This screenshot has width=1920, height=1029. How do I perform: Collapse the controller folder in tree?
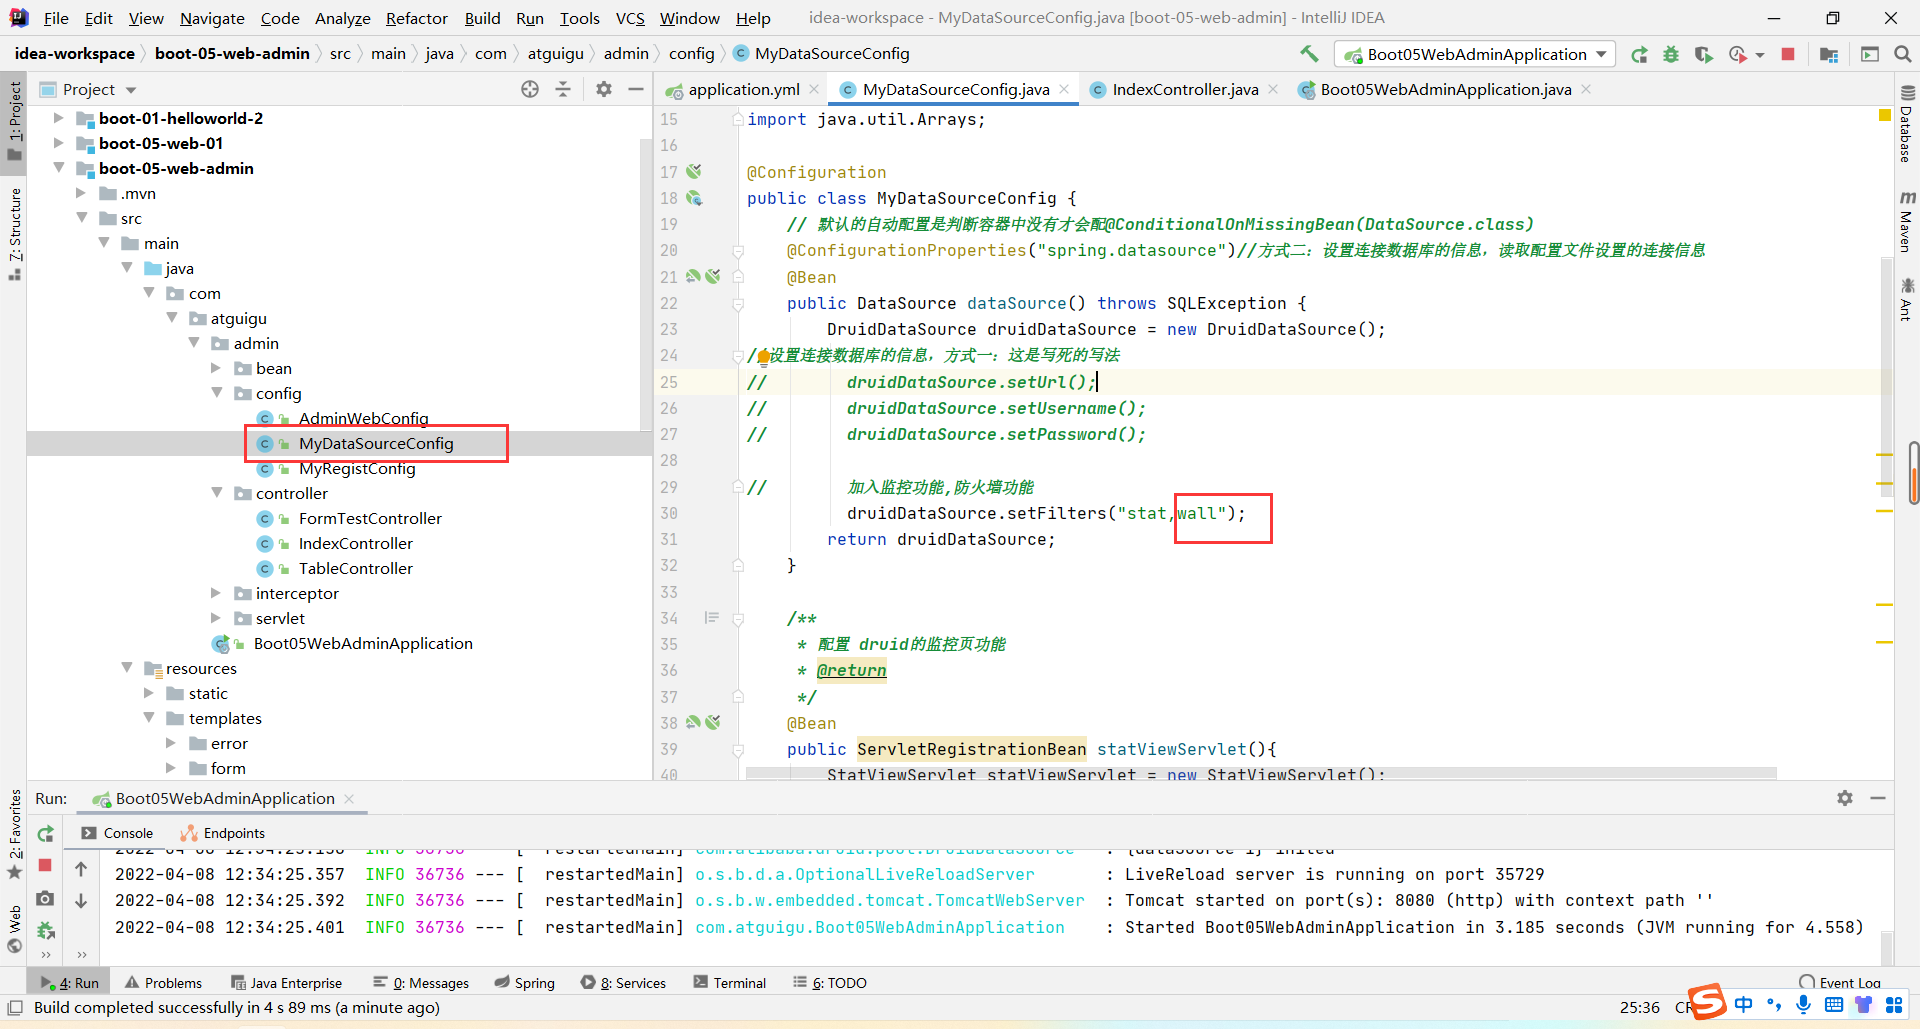tap(216, 493)
